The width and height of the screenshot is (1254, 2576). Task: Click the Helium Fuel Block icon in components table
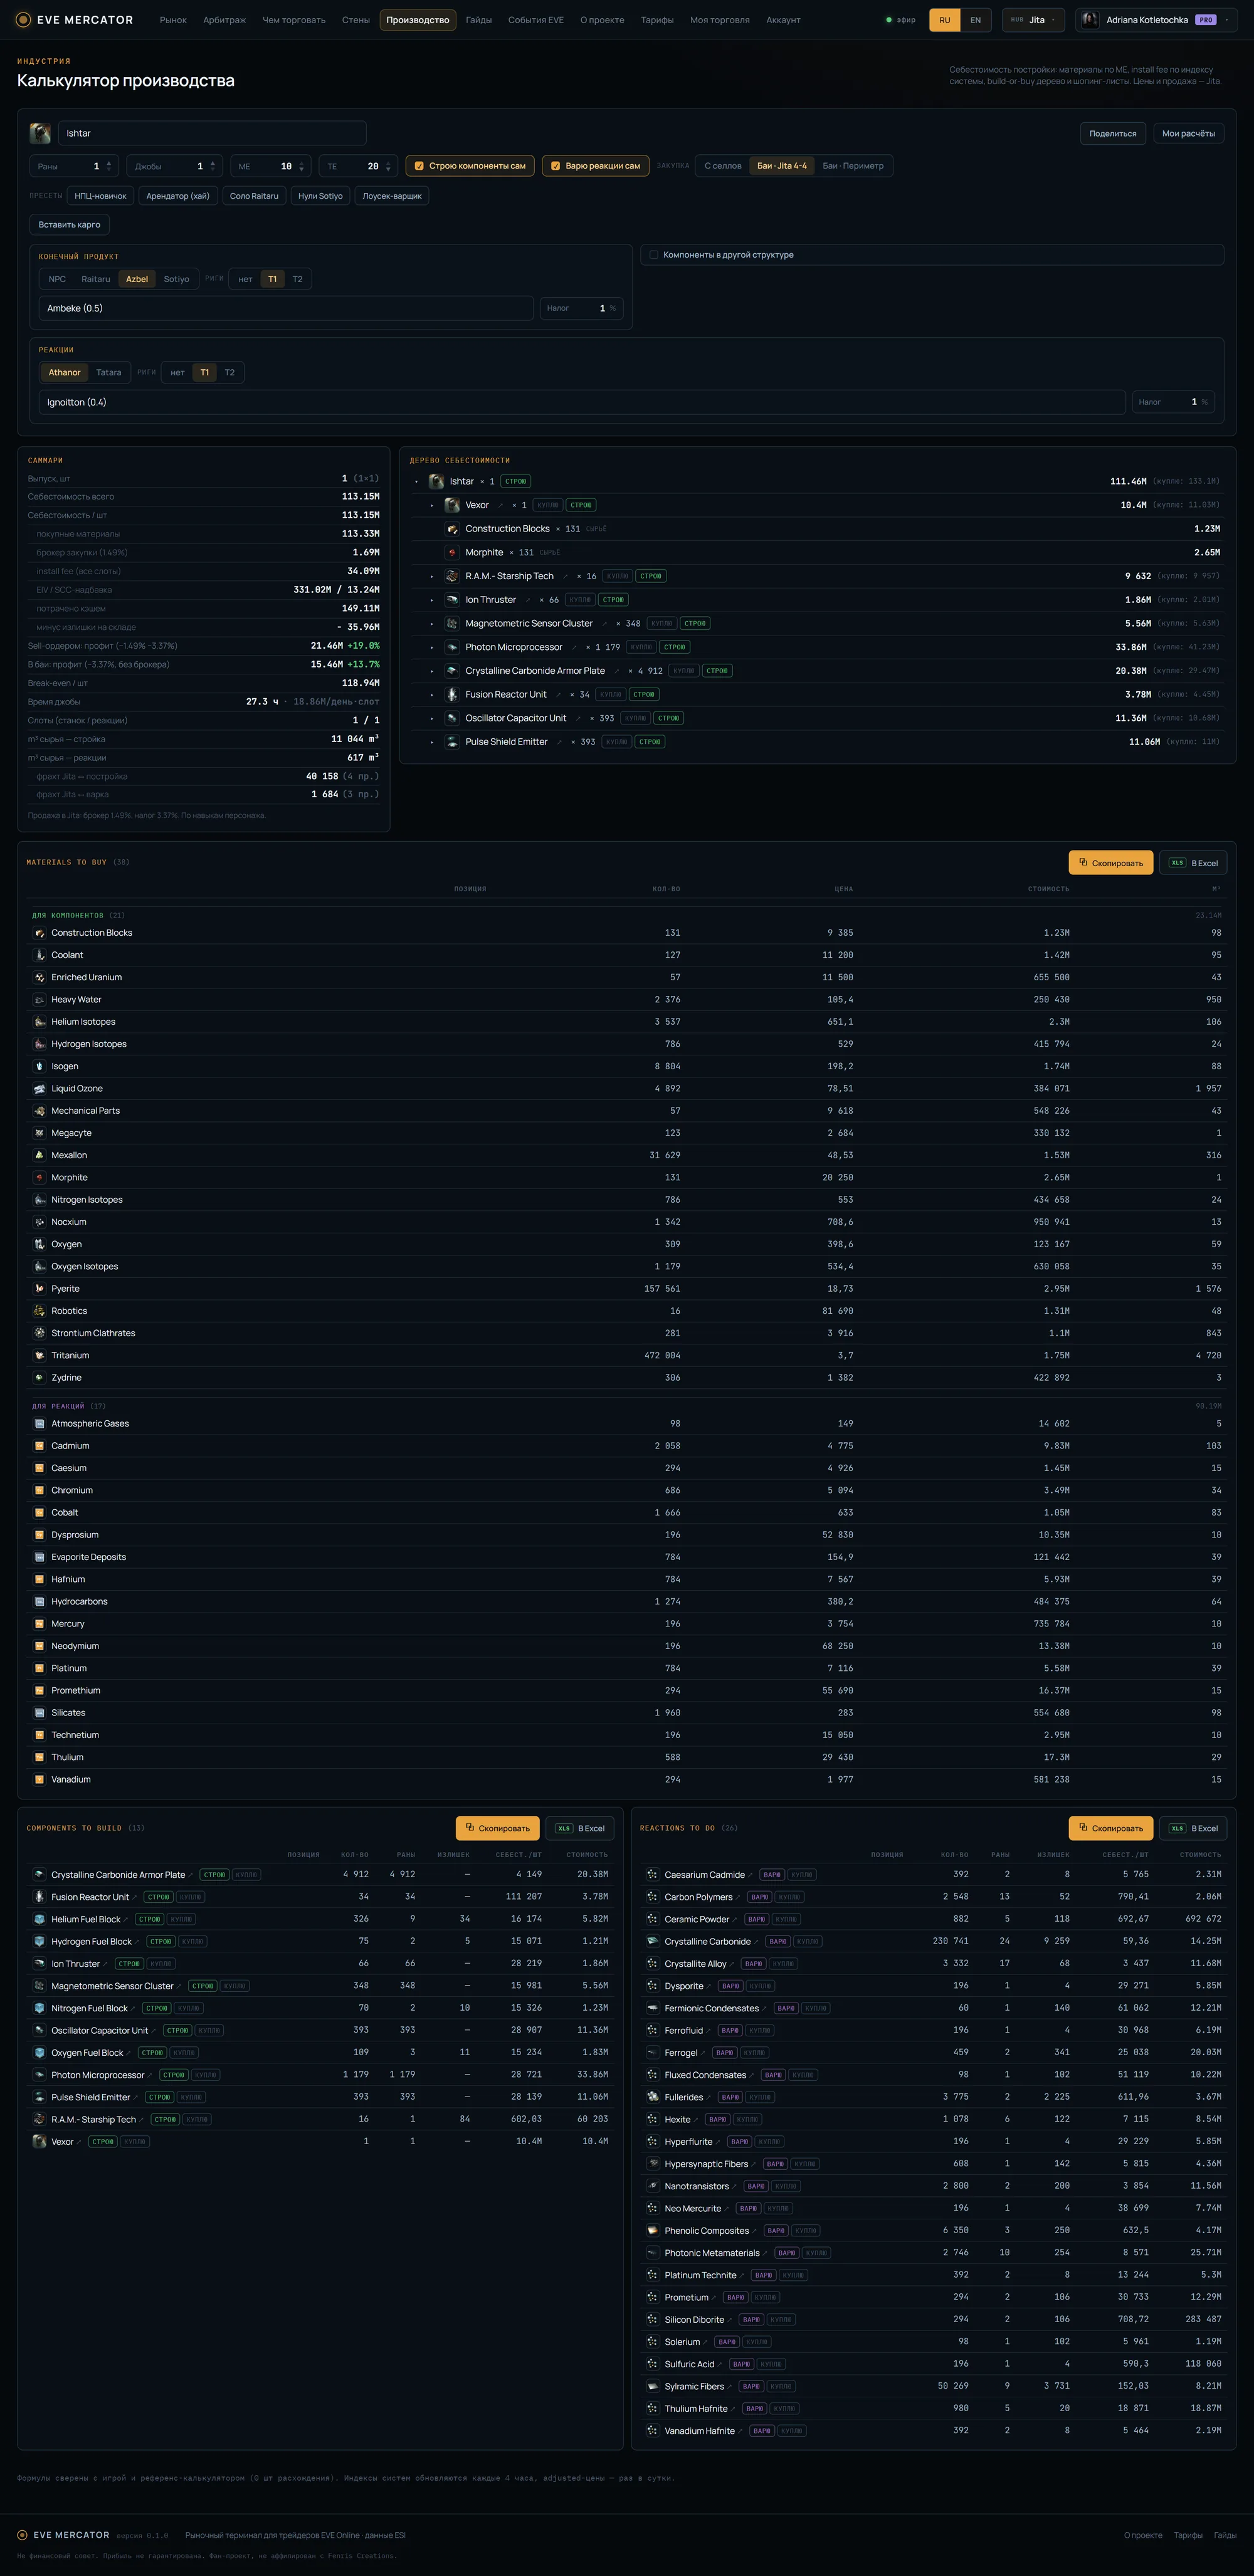point(40,1919)
